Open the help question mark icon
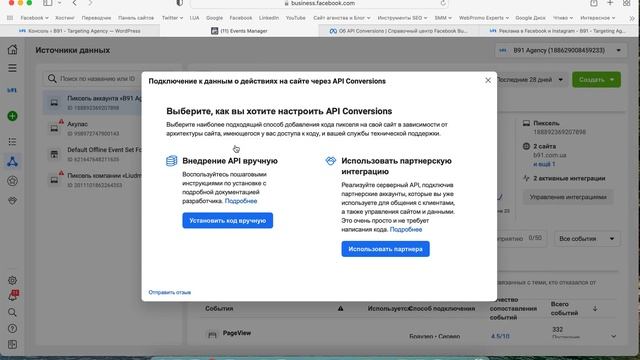This screenshot has width=640, height=360. coord(12,328)
